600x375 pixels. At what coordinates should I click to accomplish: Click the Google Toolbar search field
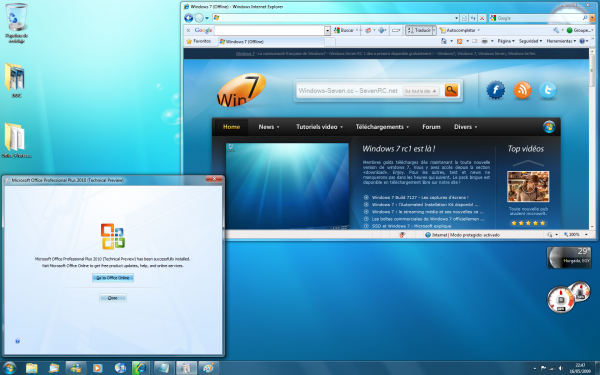(x=269, y=30)
